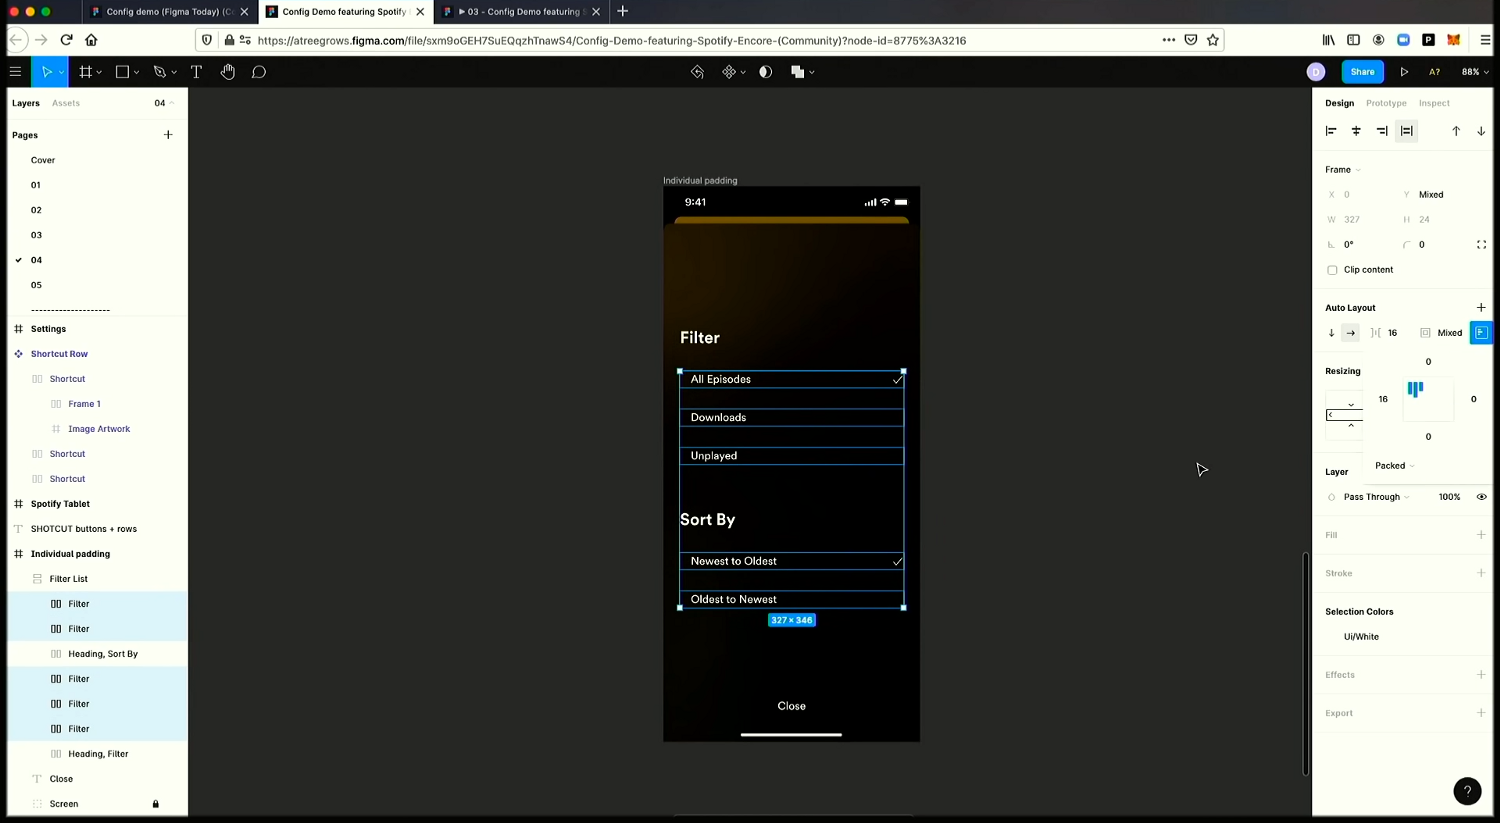Click the align right icon
This screenshot has width=1500, height=823.
click(1382, 131)
